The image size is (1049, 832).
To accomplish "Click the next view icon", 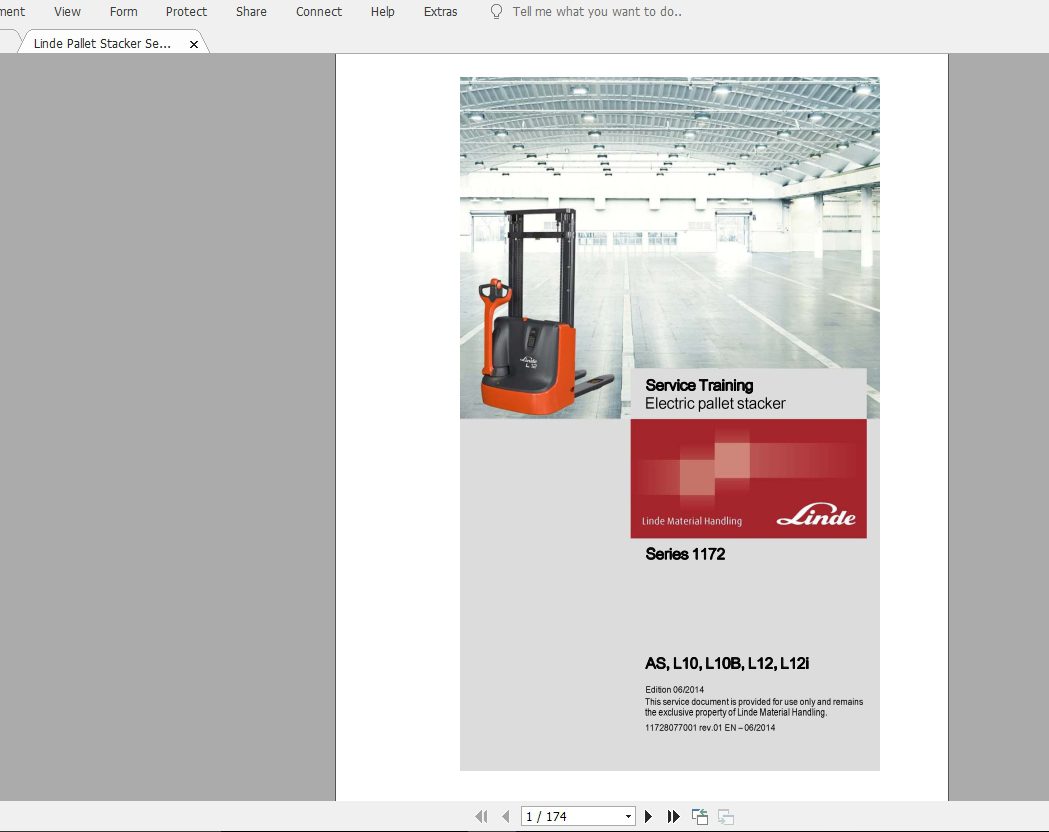I will coord(726,817).
